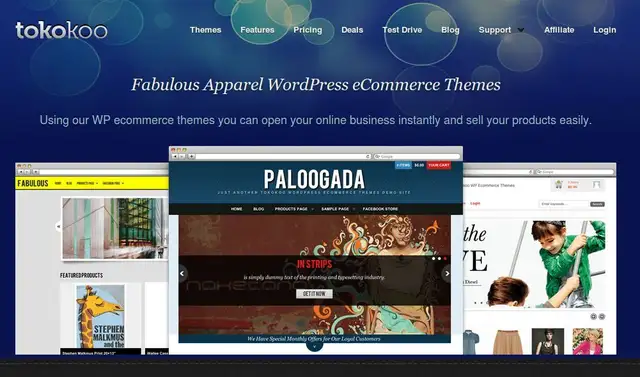Click the Login link in header

[604, 30]
